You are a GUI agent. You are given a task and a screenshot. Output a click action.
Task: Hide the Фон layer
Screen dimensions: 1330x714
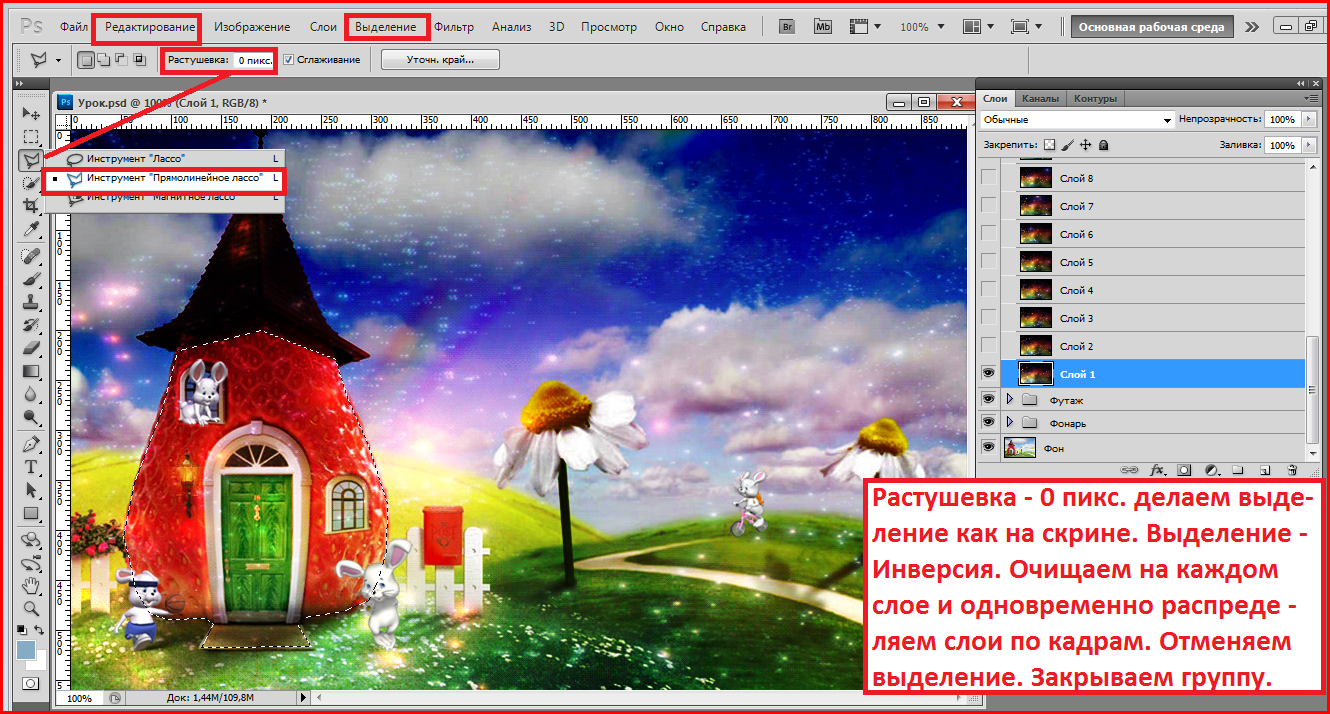click(988, 448)
